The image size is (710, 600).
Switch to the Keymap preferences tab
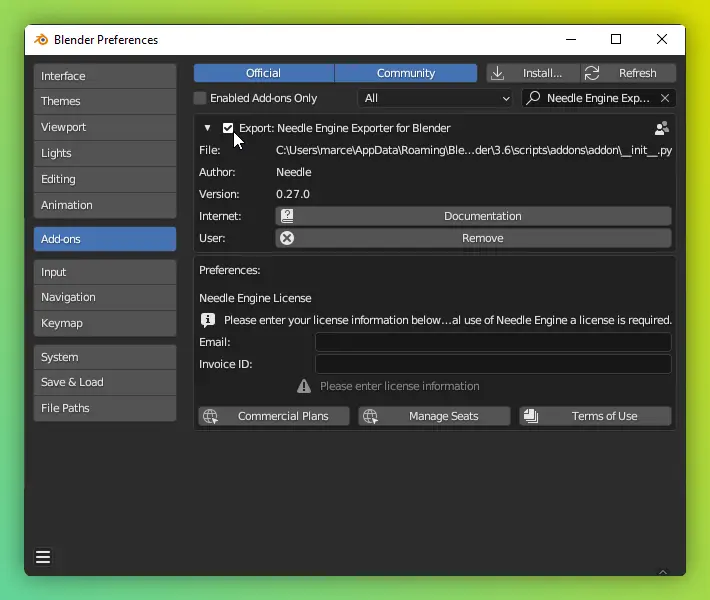pyautogui.click(x=105, y=323)
